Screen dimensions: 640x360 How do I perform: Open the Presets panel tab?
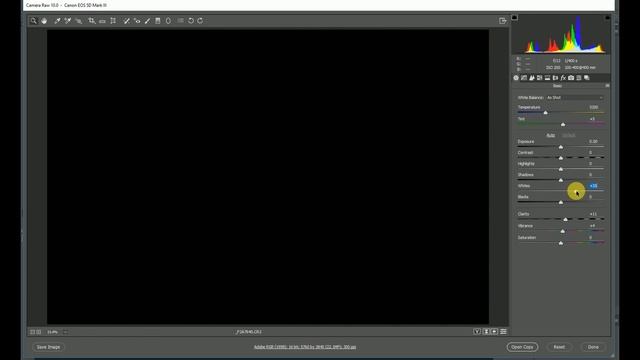tap(579, 78)
